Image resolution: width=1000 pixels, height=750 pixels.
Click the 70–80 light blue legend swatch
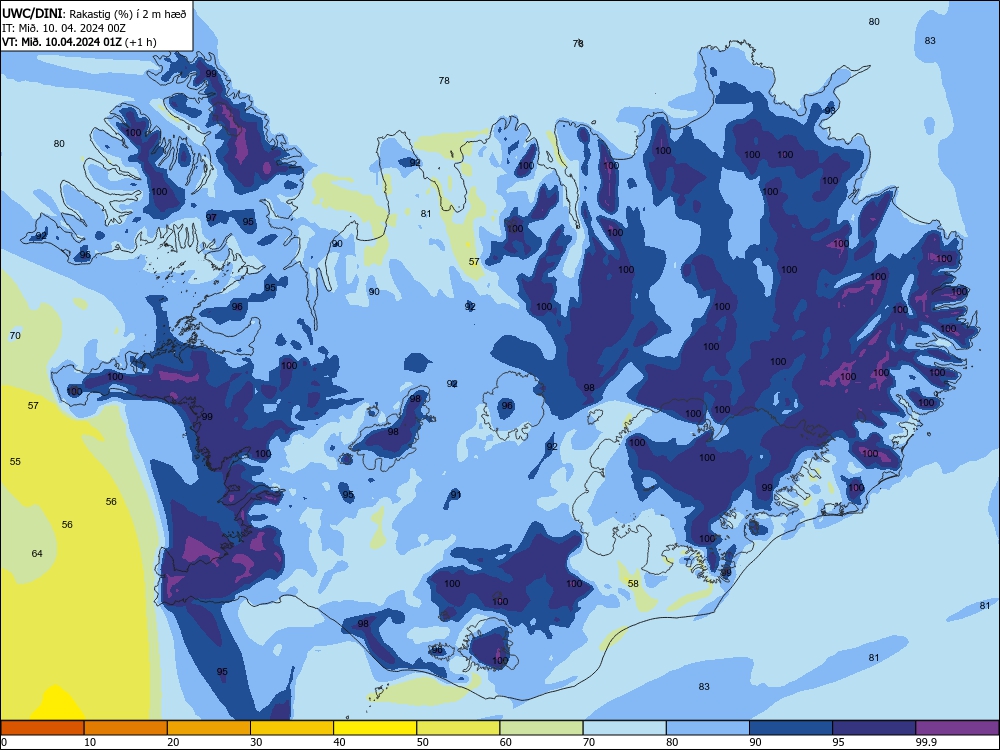tap(624, 728)
